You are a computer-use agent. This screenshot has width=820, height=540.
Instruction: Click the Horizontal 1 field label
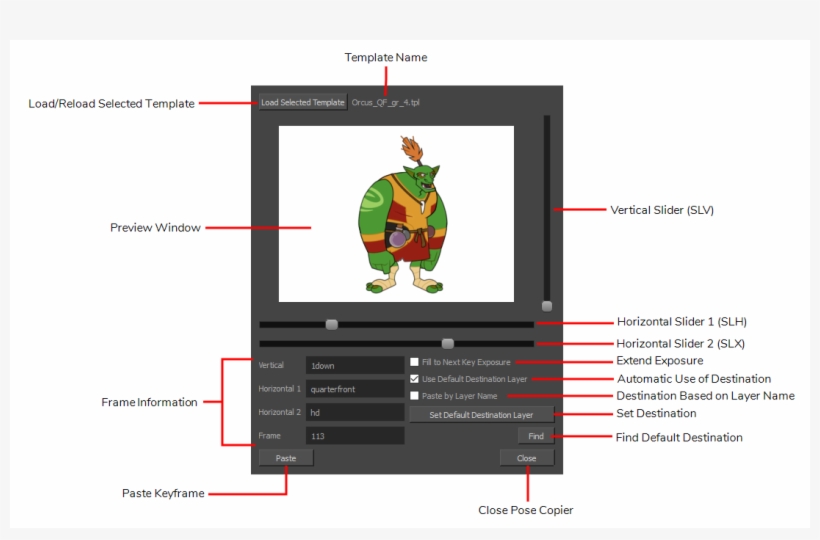(280, 388)
